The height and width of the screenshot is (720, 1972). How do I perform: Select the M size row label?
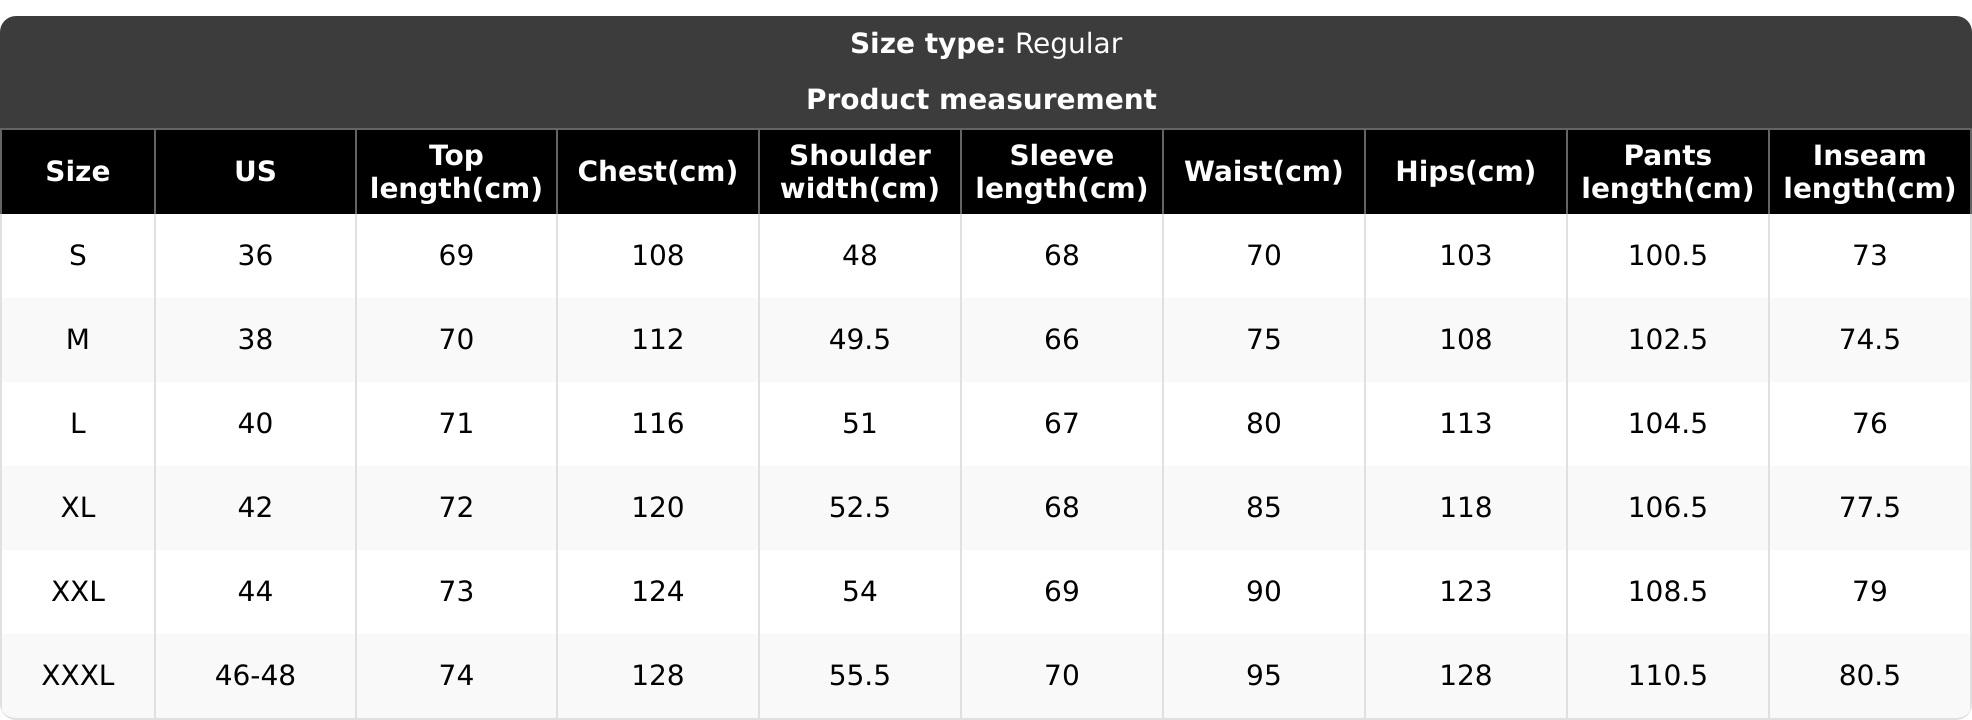pyautogui.click(x=78, y=340)
